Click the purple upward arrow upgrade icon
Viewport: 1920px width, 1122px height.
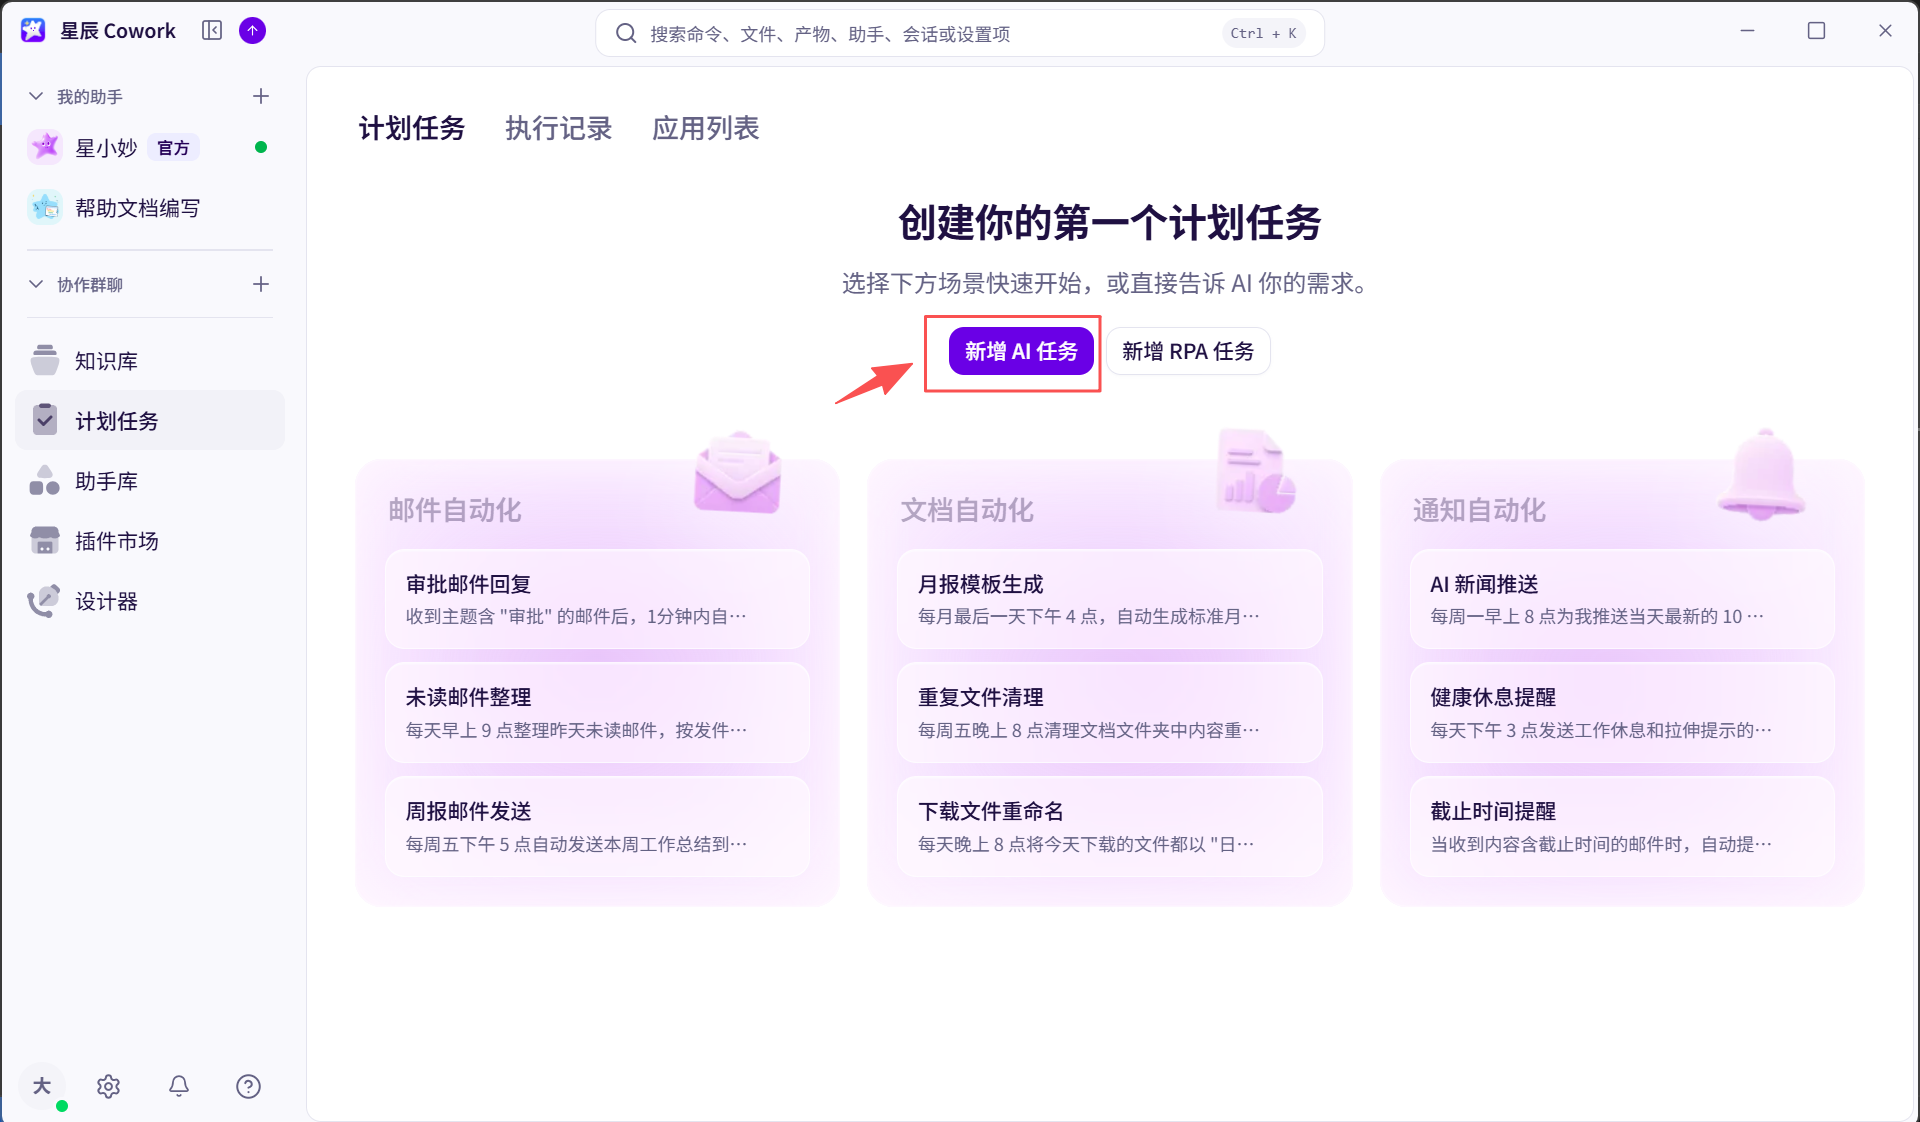pyautogui.click(x=253, y=31)
